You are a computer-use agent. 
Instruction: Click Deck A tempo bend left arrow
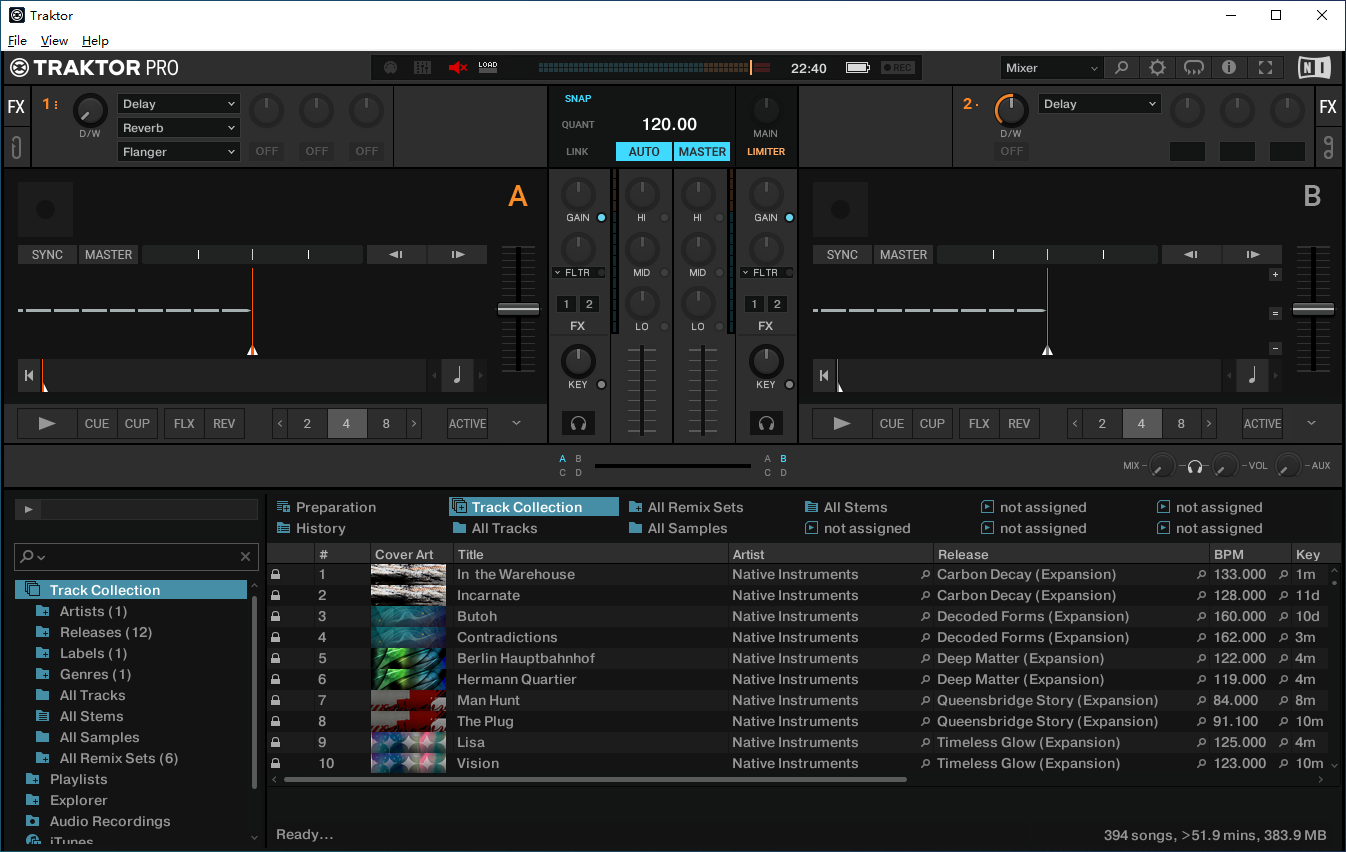(397, 255)
